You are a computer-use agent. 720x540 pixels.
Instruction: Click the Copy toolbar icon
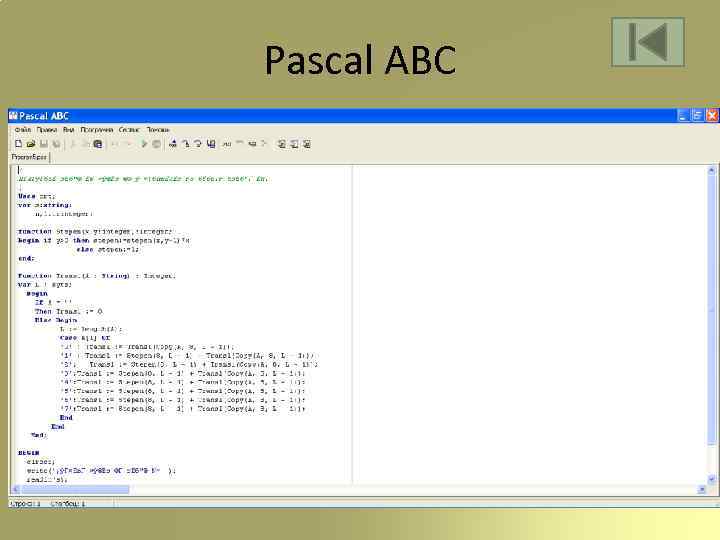(x=85, y=144)
